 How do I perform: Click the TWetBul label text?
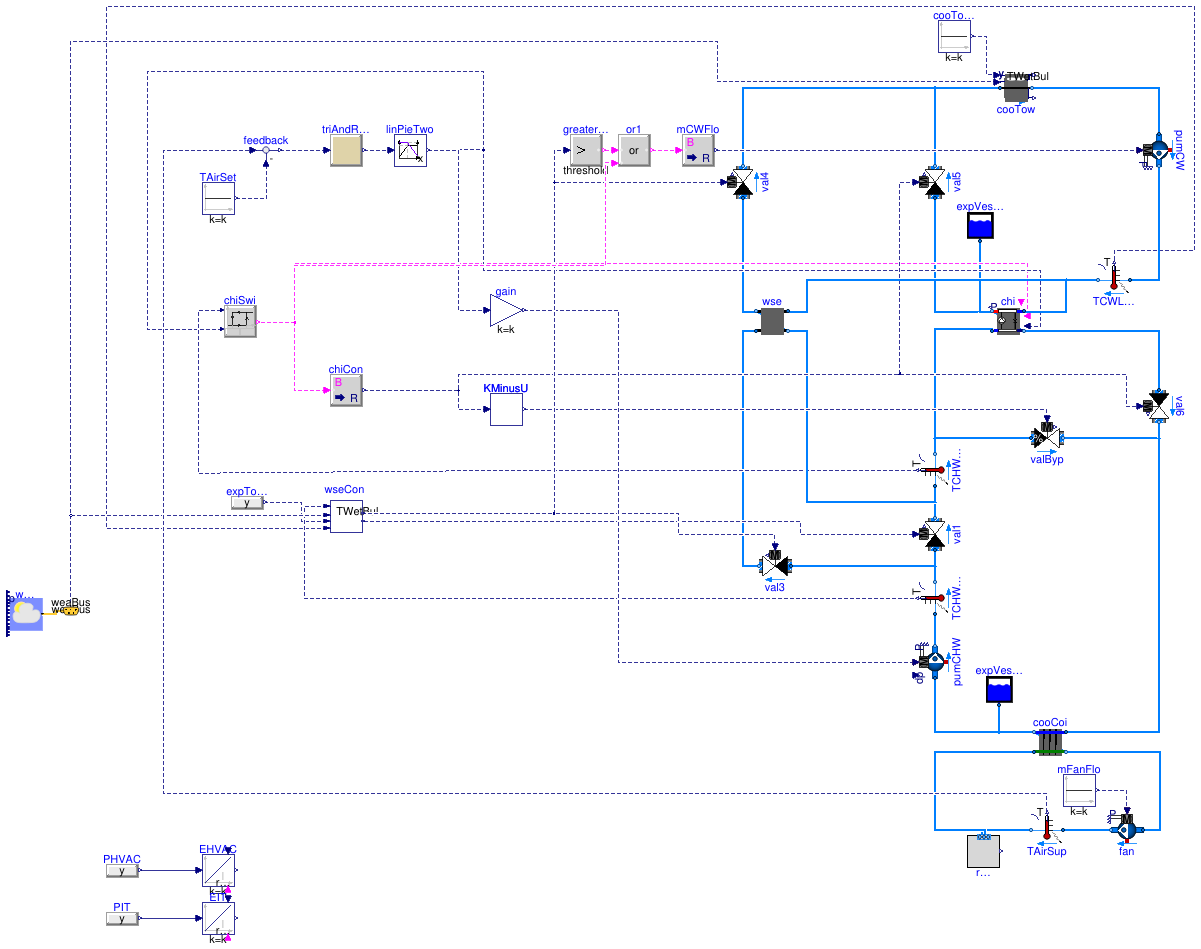point(1028,76)
